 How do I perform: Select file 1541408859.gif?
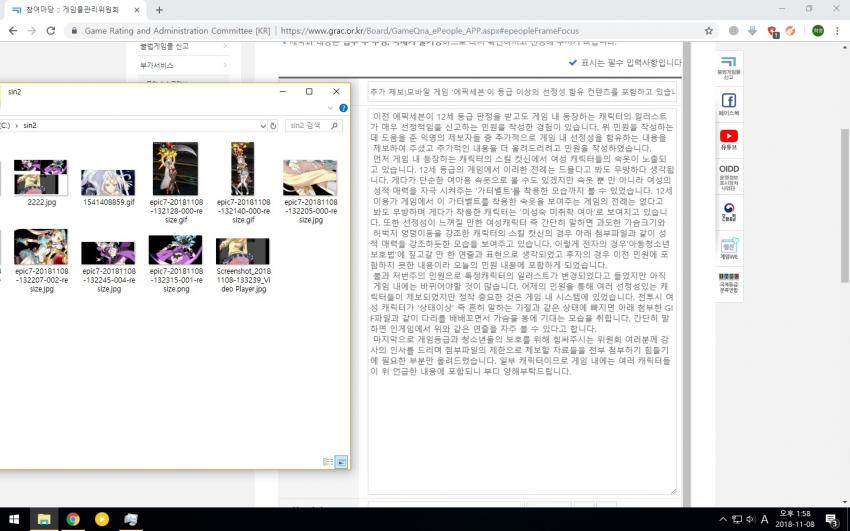(108, 187)
